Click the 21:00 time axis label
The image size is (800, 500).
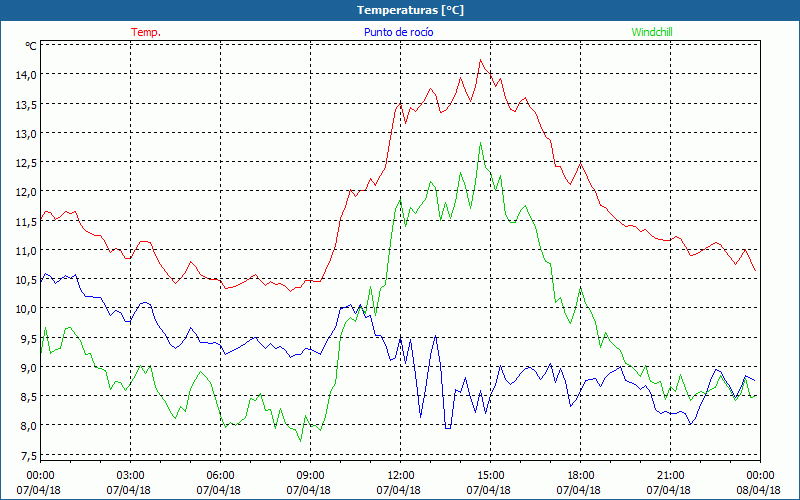pos(670,475)
